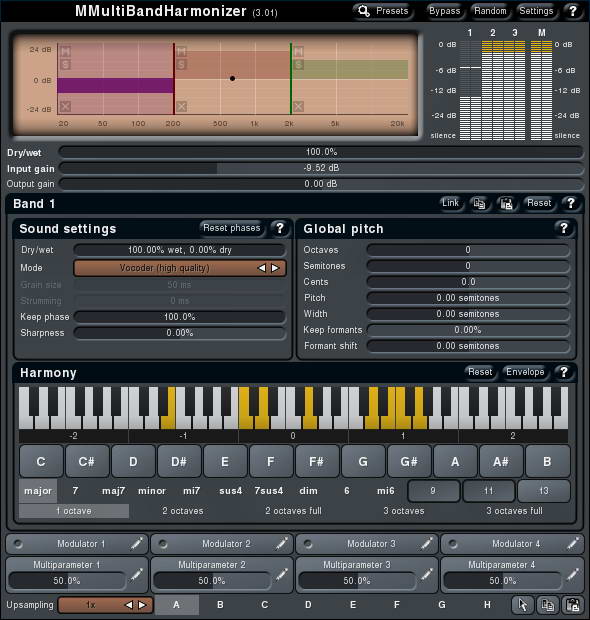The width and height of the screenshot is (590, 620).
Task: Click the Multiparameter 1 50.0% field
Action: [66, 581]
